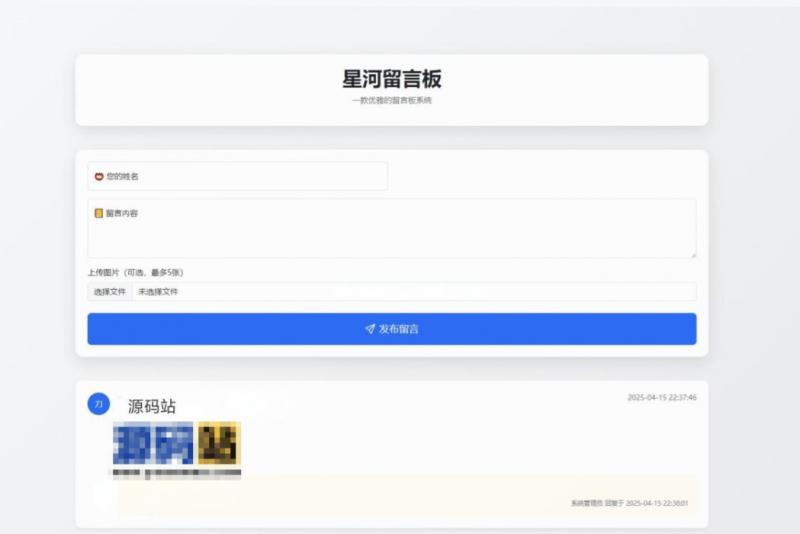Submit with the 发布留言 button
This screenshot has width=800, height=534.
[392, 329]
